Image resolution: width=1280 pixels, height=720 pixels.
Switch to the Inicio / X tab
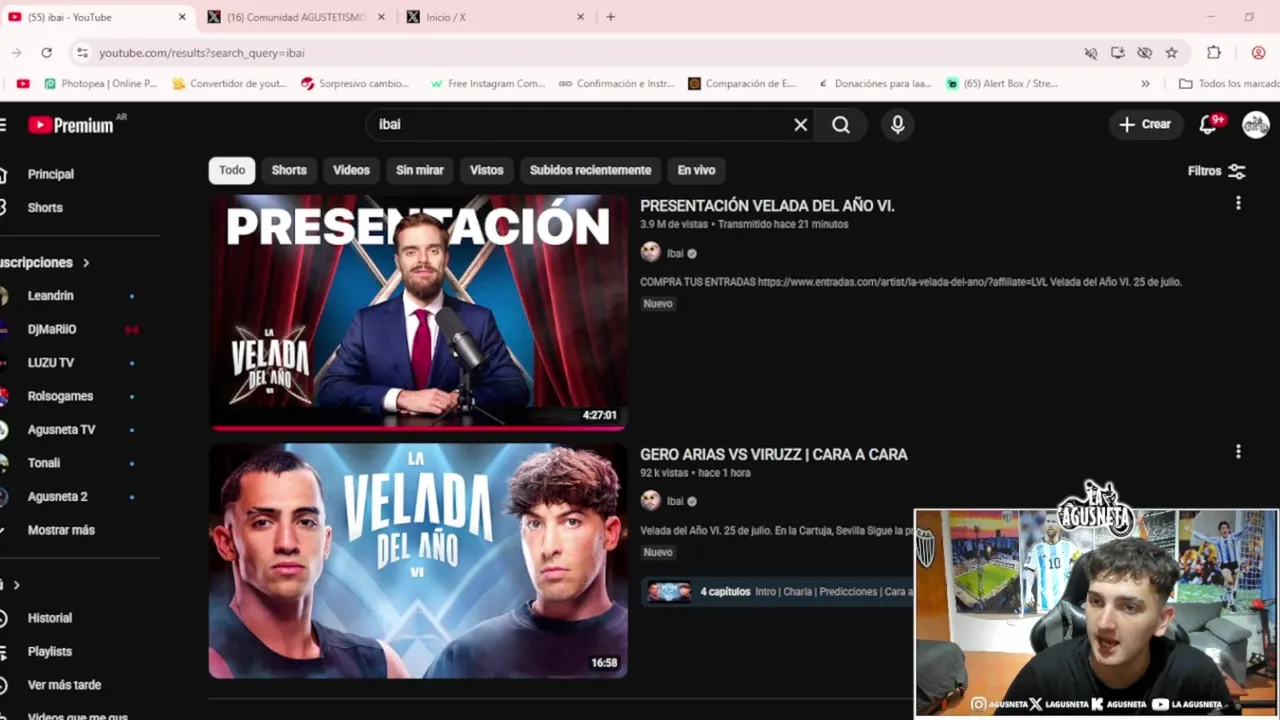(x=496, y=17)
